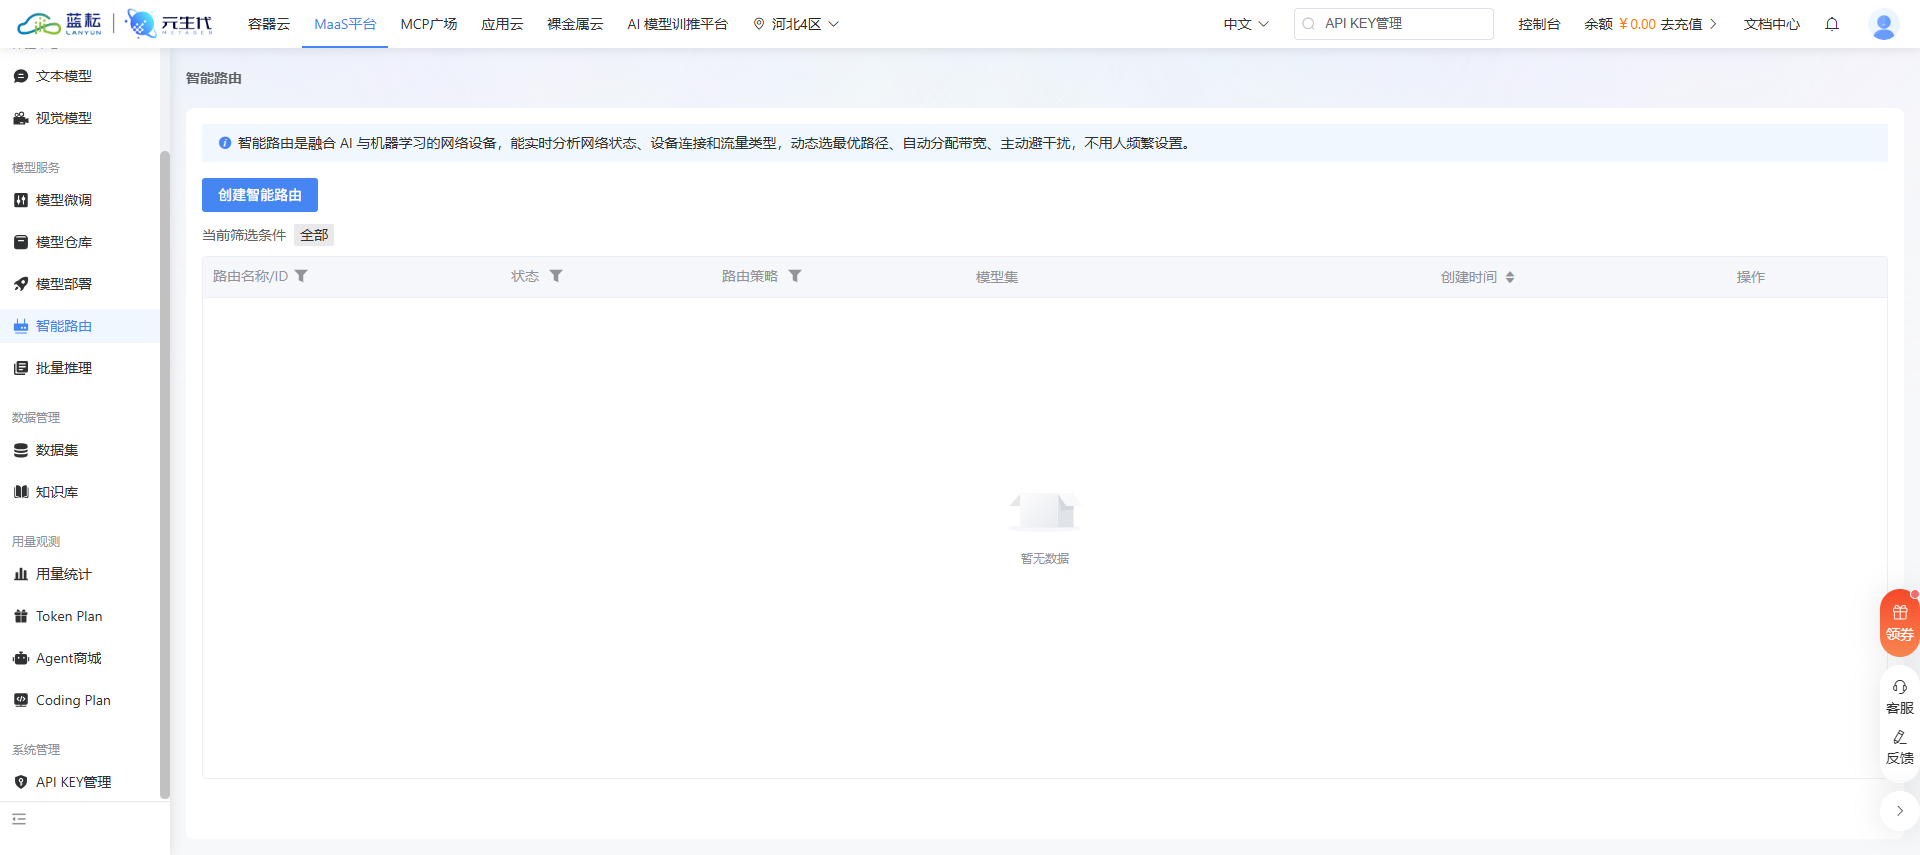Click the Coding Plan icon
The height and width of the screenshot is (855, 1920).
pos(21,700)
